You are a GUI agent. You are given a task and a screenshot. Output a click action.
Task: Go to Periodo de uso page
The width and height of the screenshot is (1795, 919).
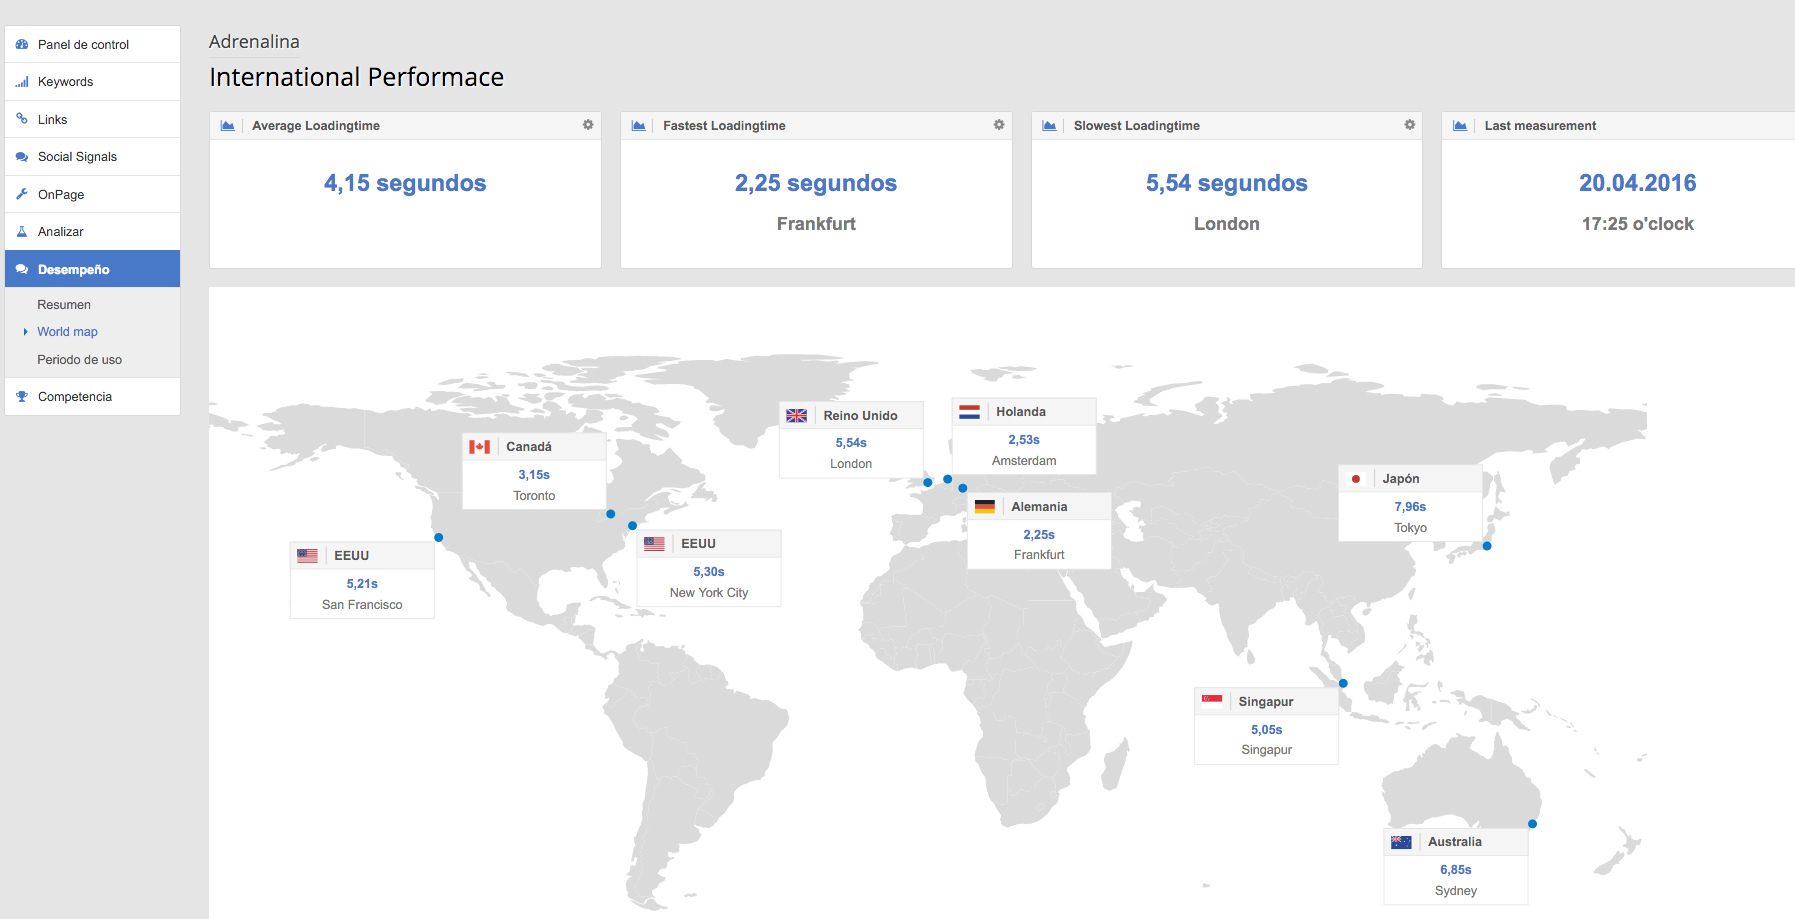(79, 360)
